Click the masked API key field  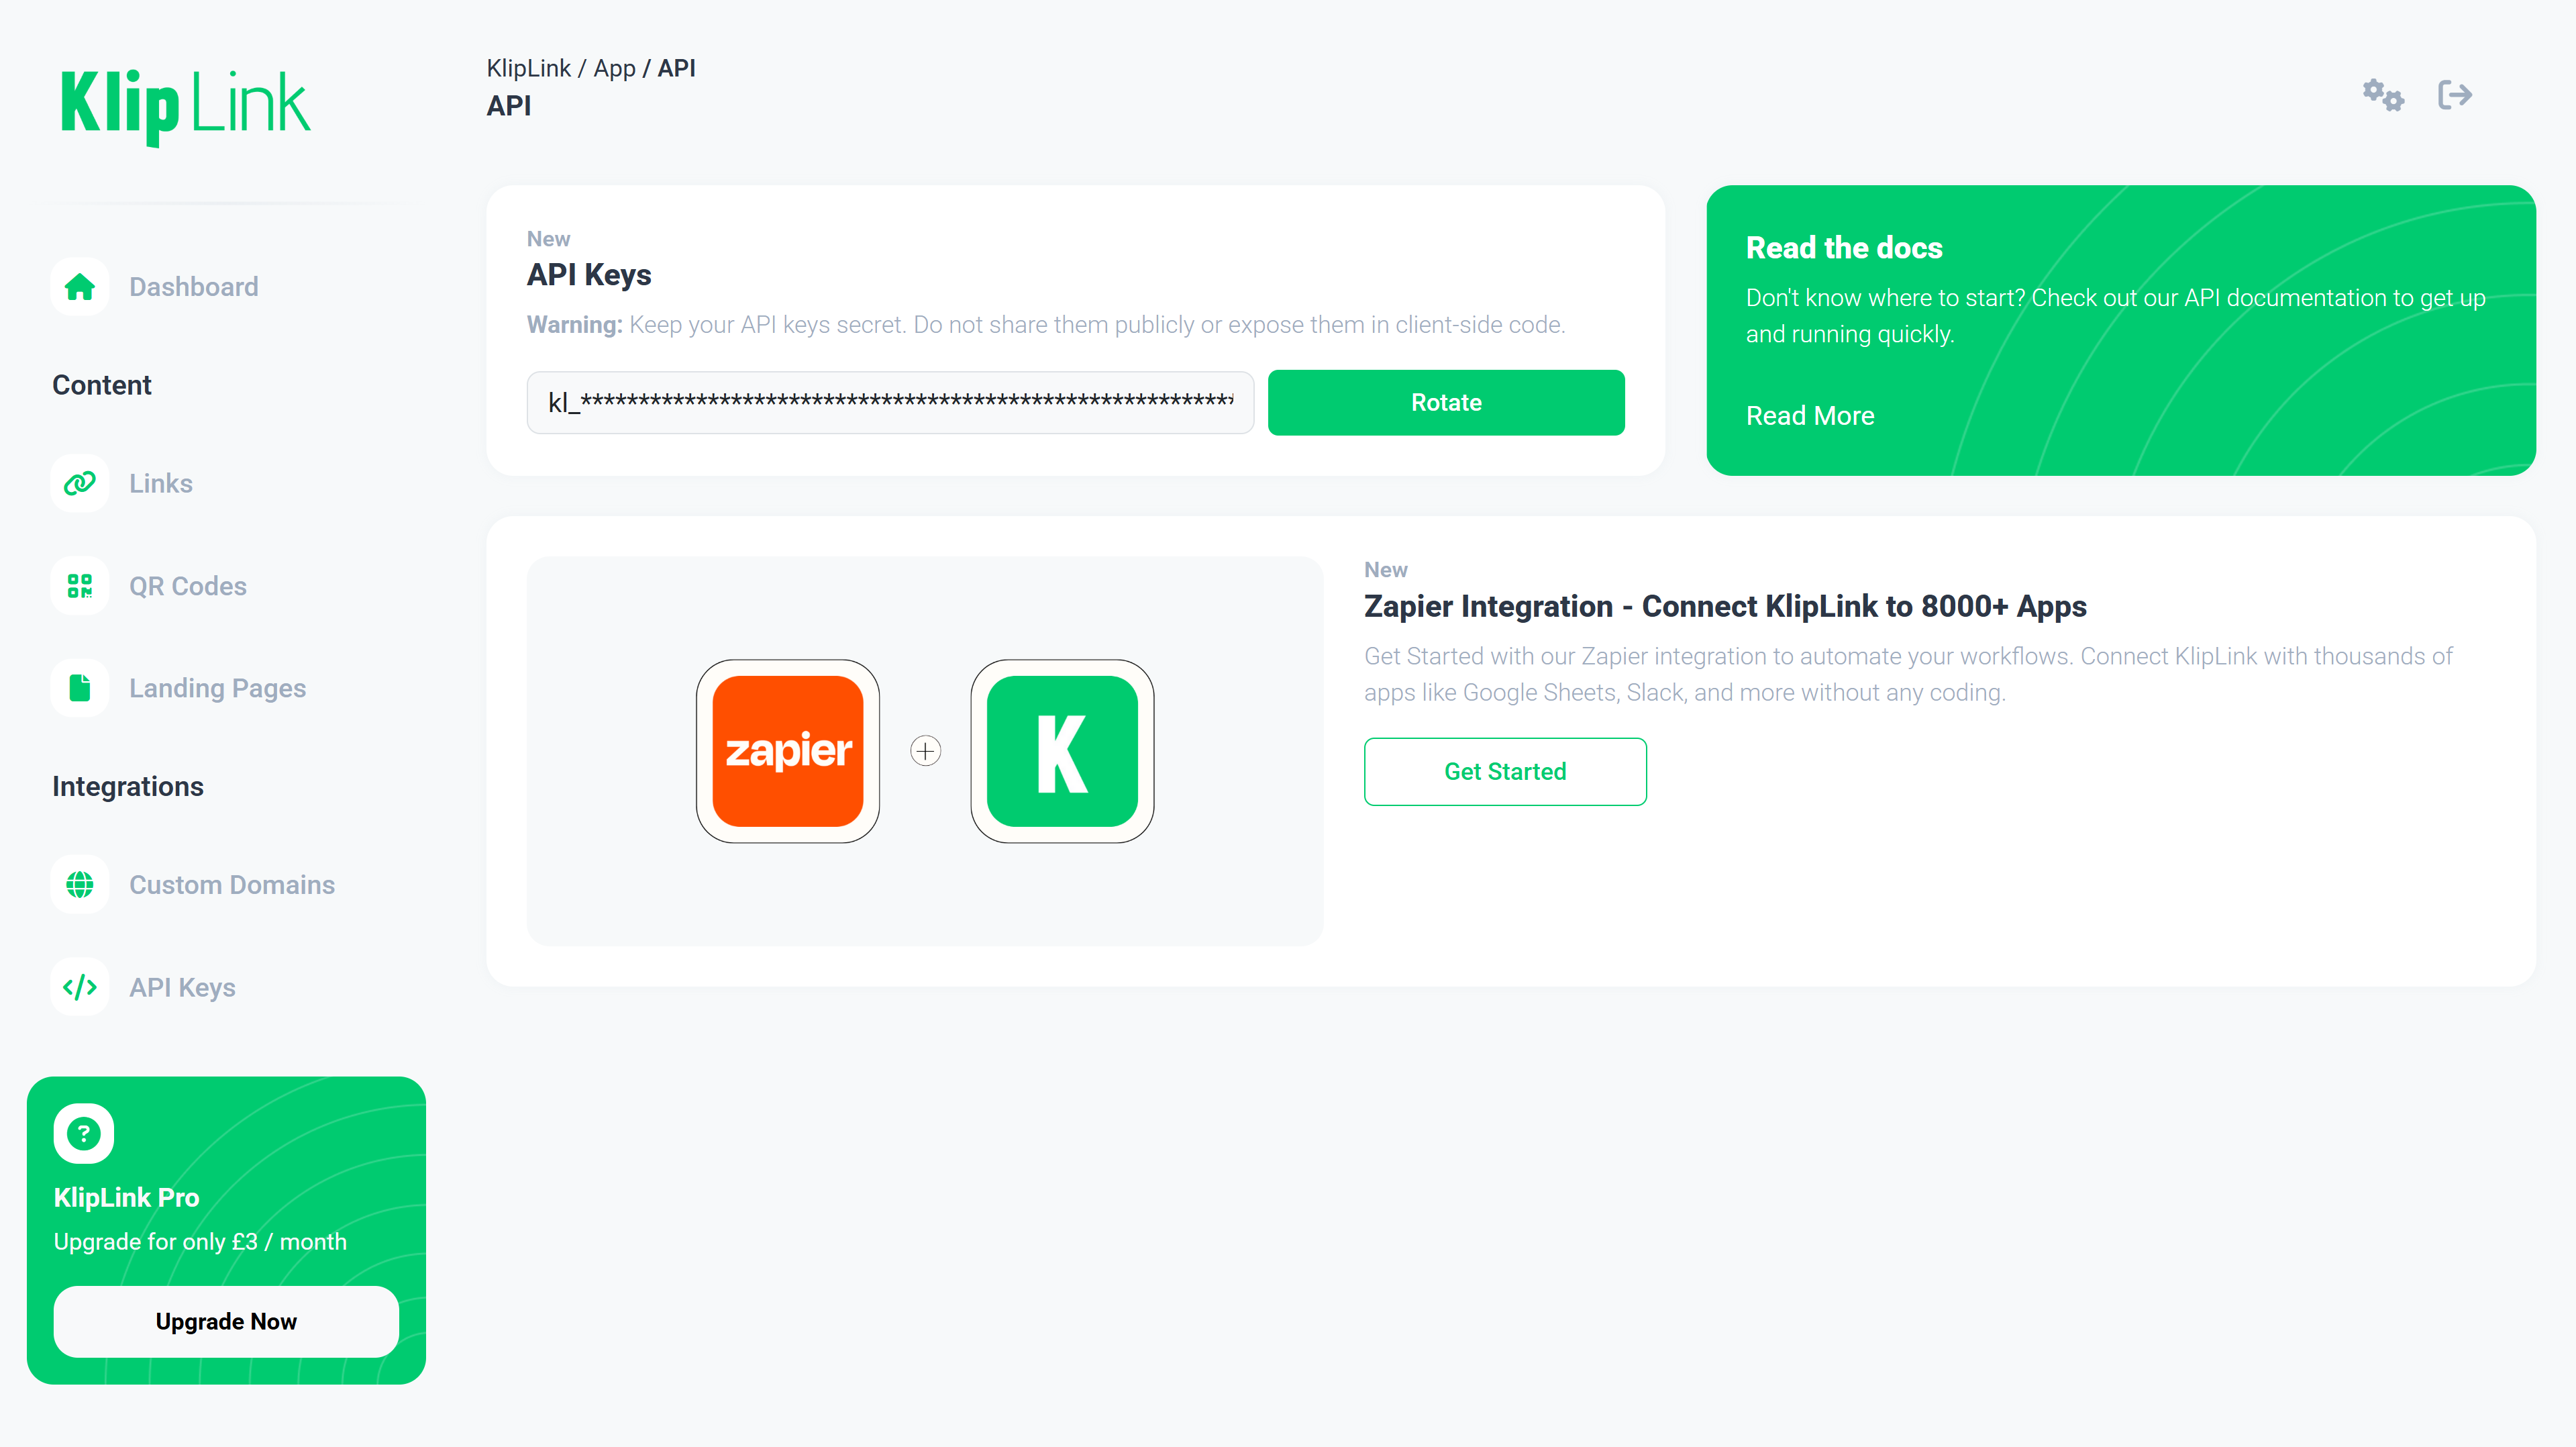(x=890, y=403)
